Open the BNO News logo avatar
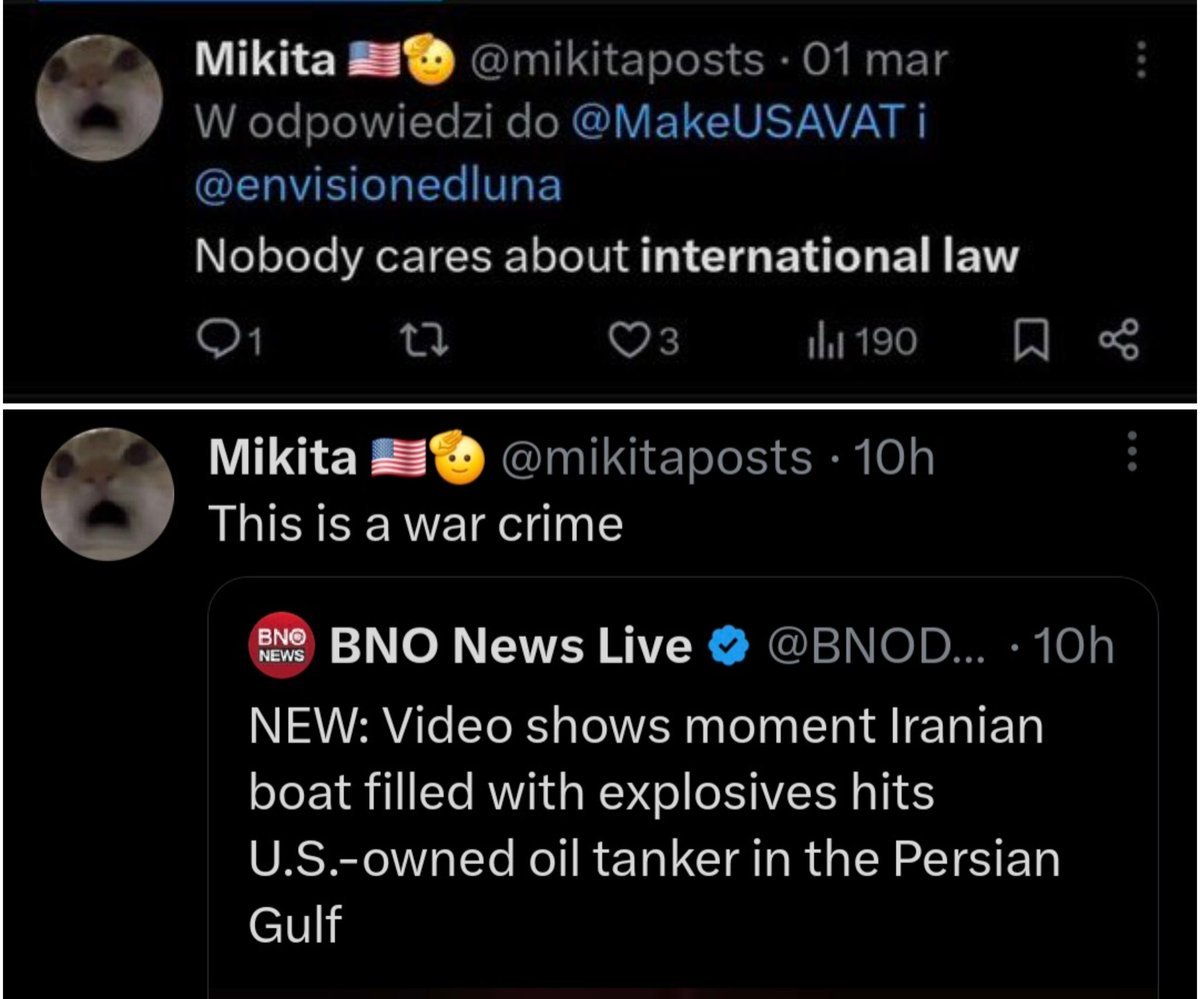Viewport: 1200px width, 999px height. (280, 647)
